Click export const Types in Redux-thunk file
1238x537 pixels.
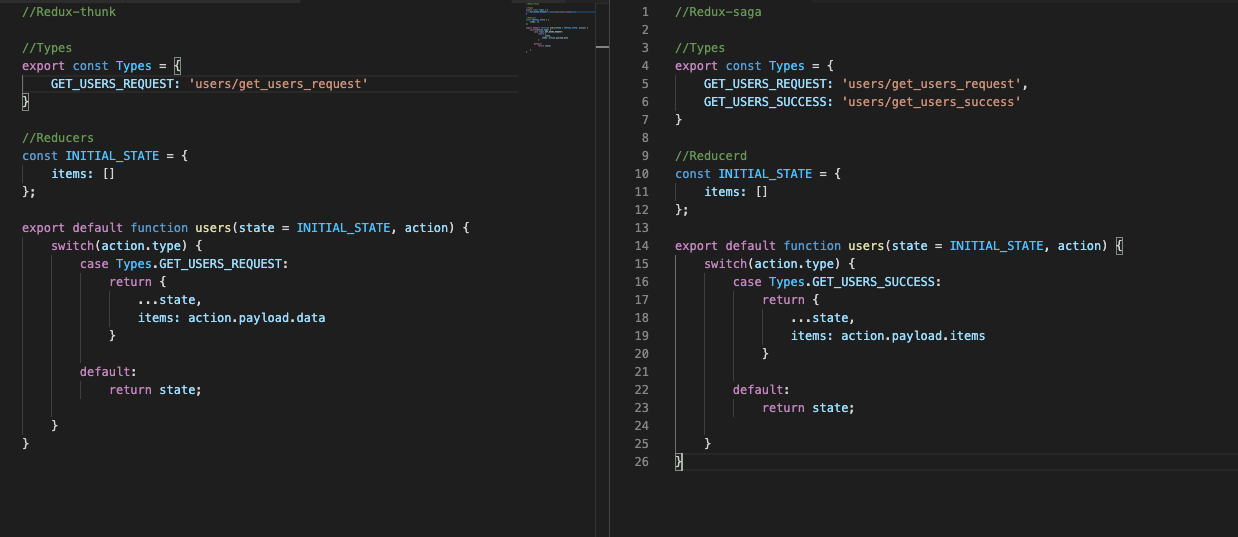[x=87, y=66]
